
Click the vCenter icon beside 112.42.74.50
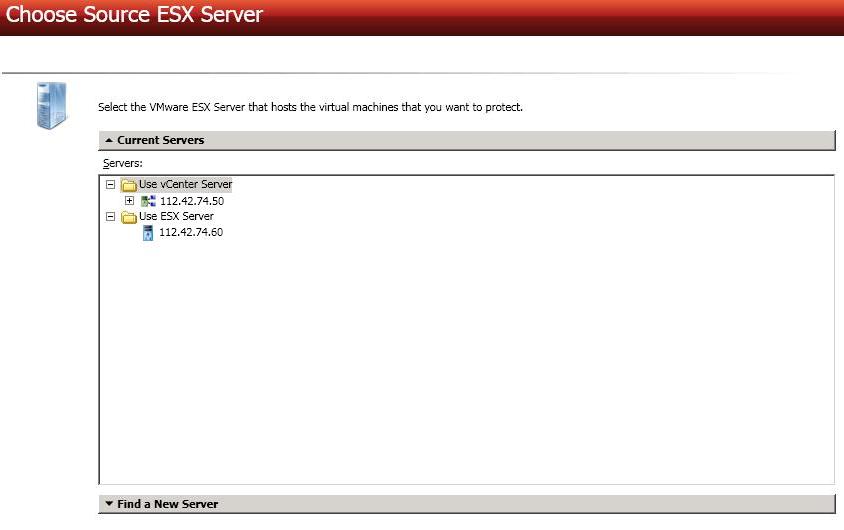coord(148,201)
